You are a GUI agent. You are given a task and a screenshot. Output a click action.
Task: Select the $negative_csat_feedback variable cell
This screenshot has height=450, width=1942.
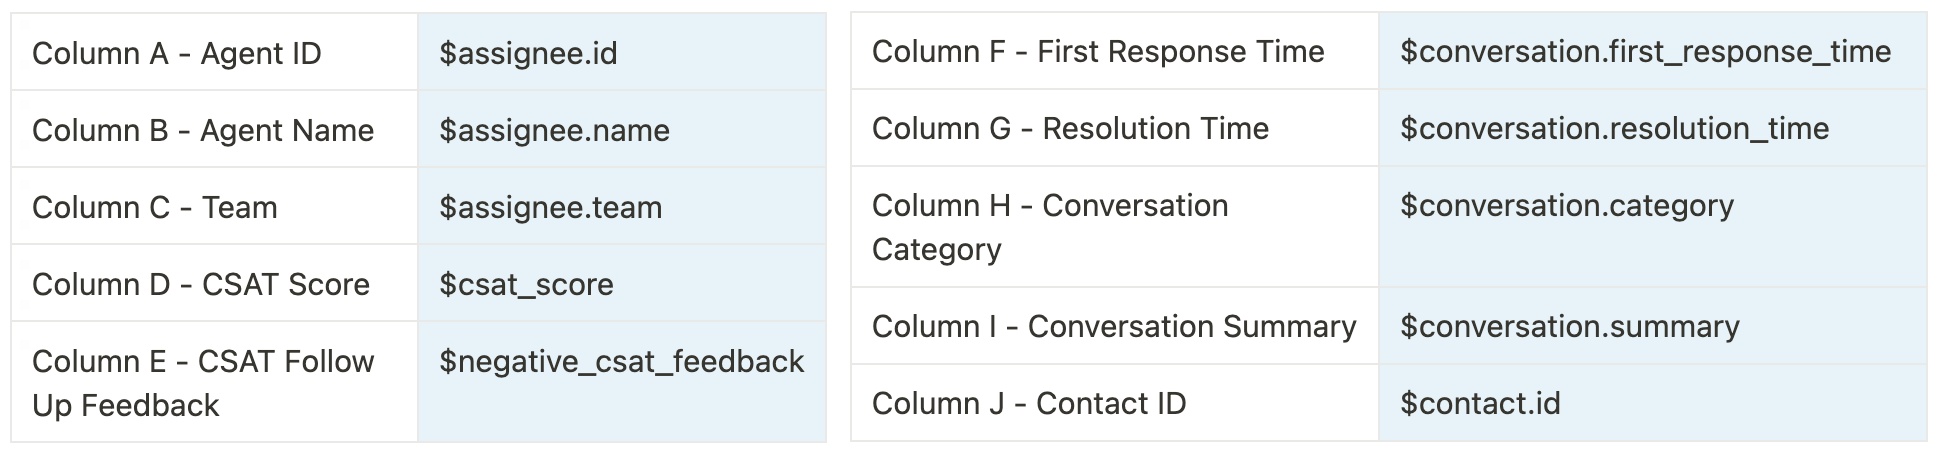(x=621, y=361)
